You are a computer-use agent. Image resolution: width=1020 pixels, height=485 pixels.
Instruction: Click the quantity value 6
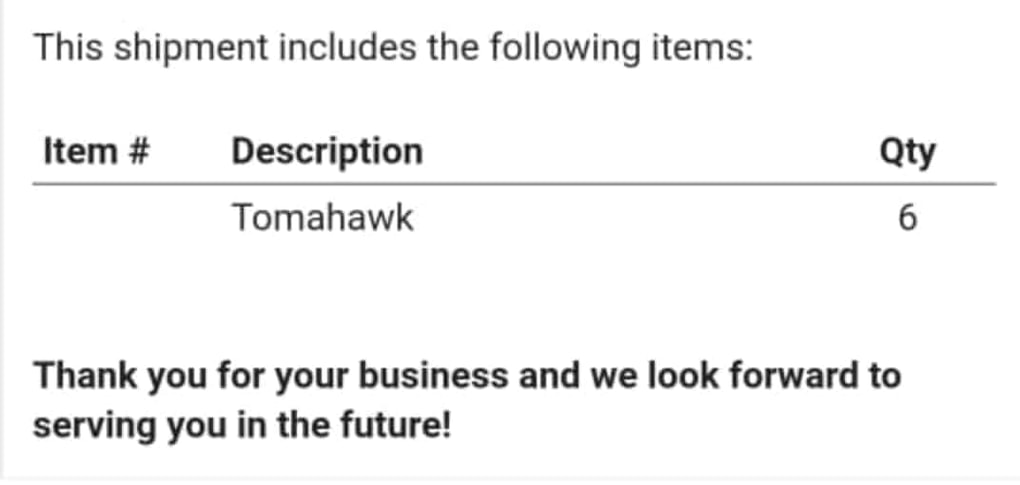coord(907,218)
